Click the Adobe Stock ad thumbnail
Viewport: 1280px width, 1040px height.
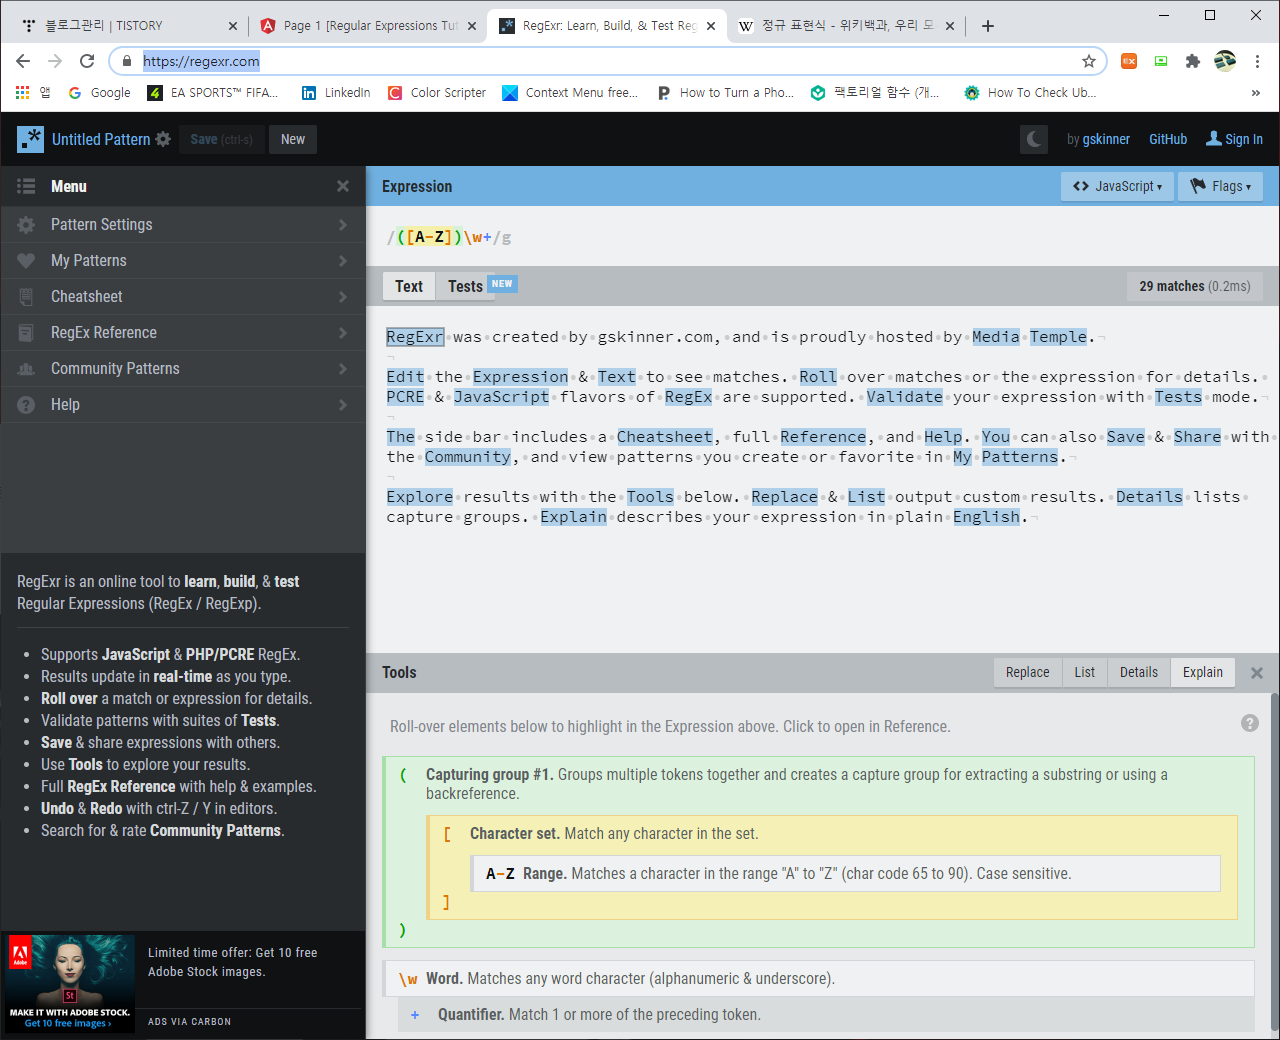(70, 983)
